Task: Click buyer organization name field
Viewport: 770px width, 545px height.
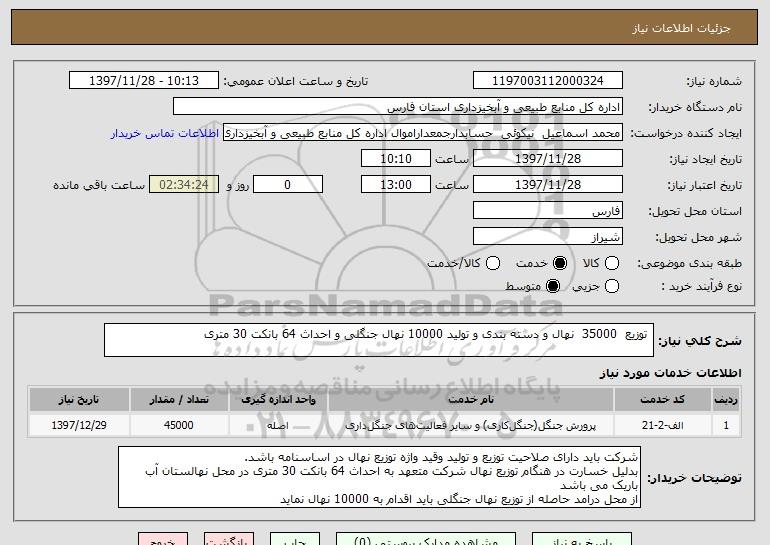Action: tap(398, 107)
